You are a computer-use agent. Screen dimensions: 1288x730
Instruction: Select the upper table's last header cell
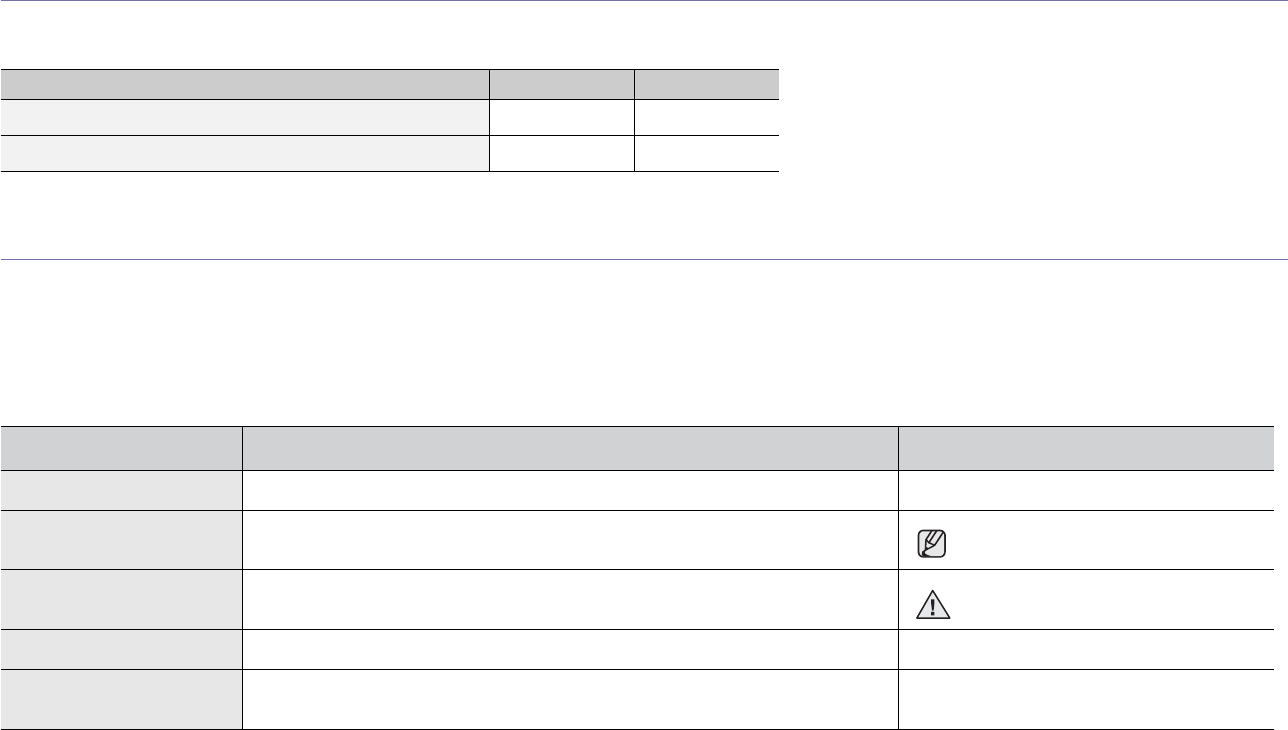click(706, 84)
